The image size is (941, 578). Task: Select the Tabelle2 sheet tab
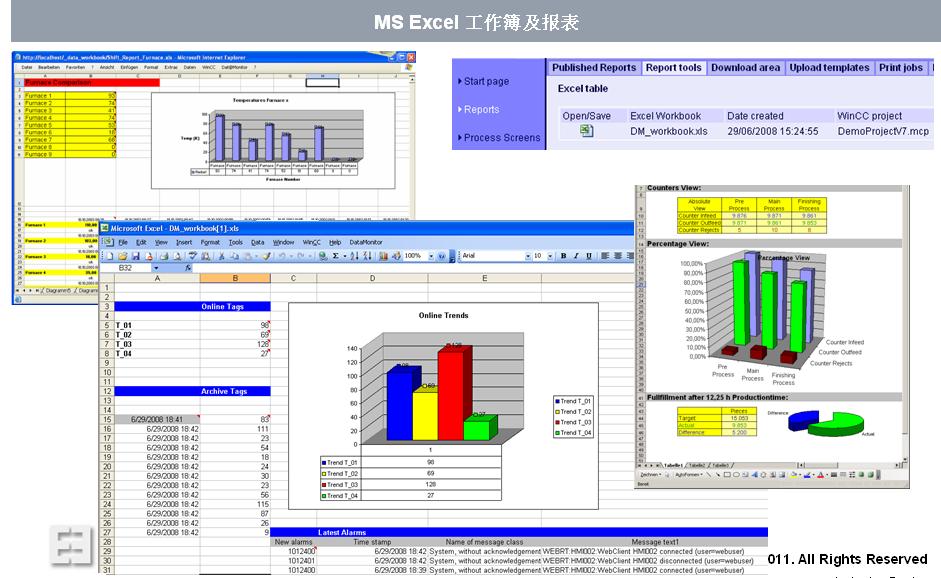point(697,465)
